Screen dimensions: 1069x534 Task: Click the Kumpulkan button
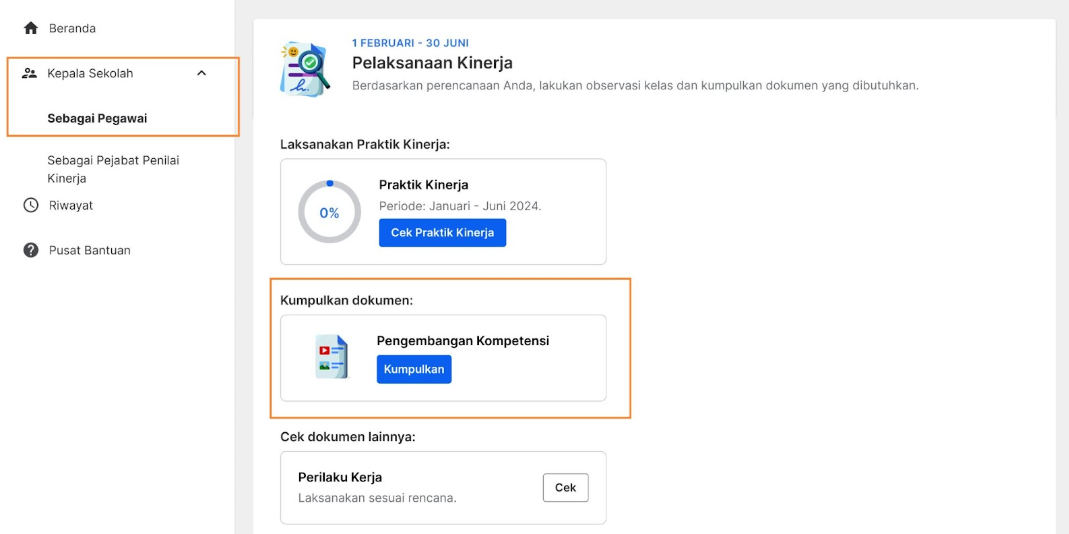[414, 370]
